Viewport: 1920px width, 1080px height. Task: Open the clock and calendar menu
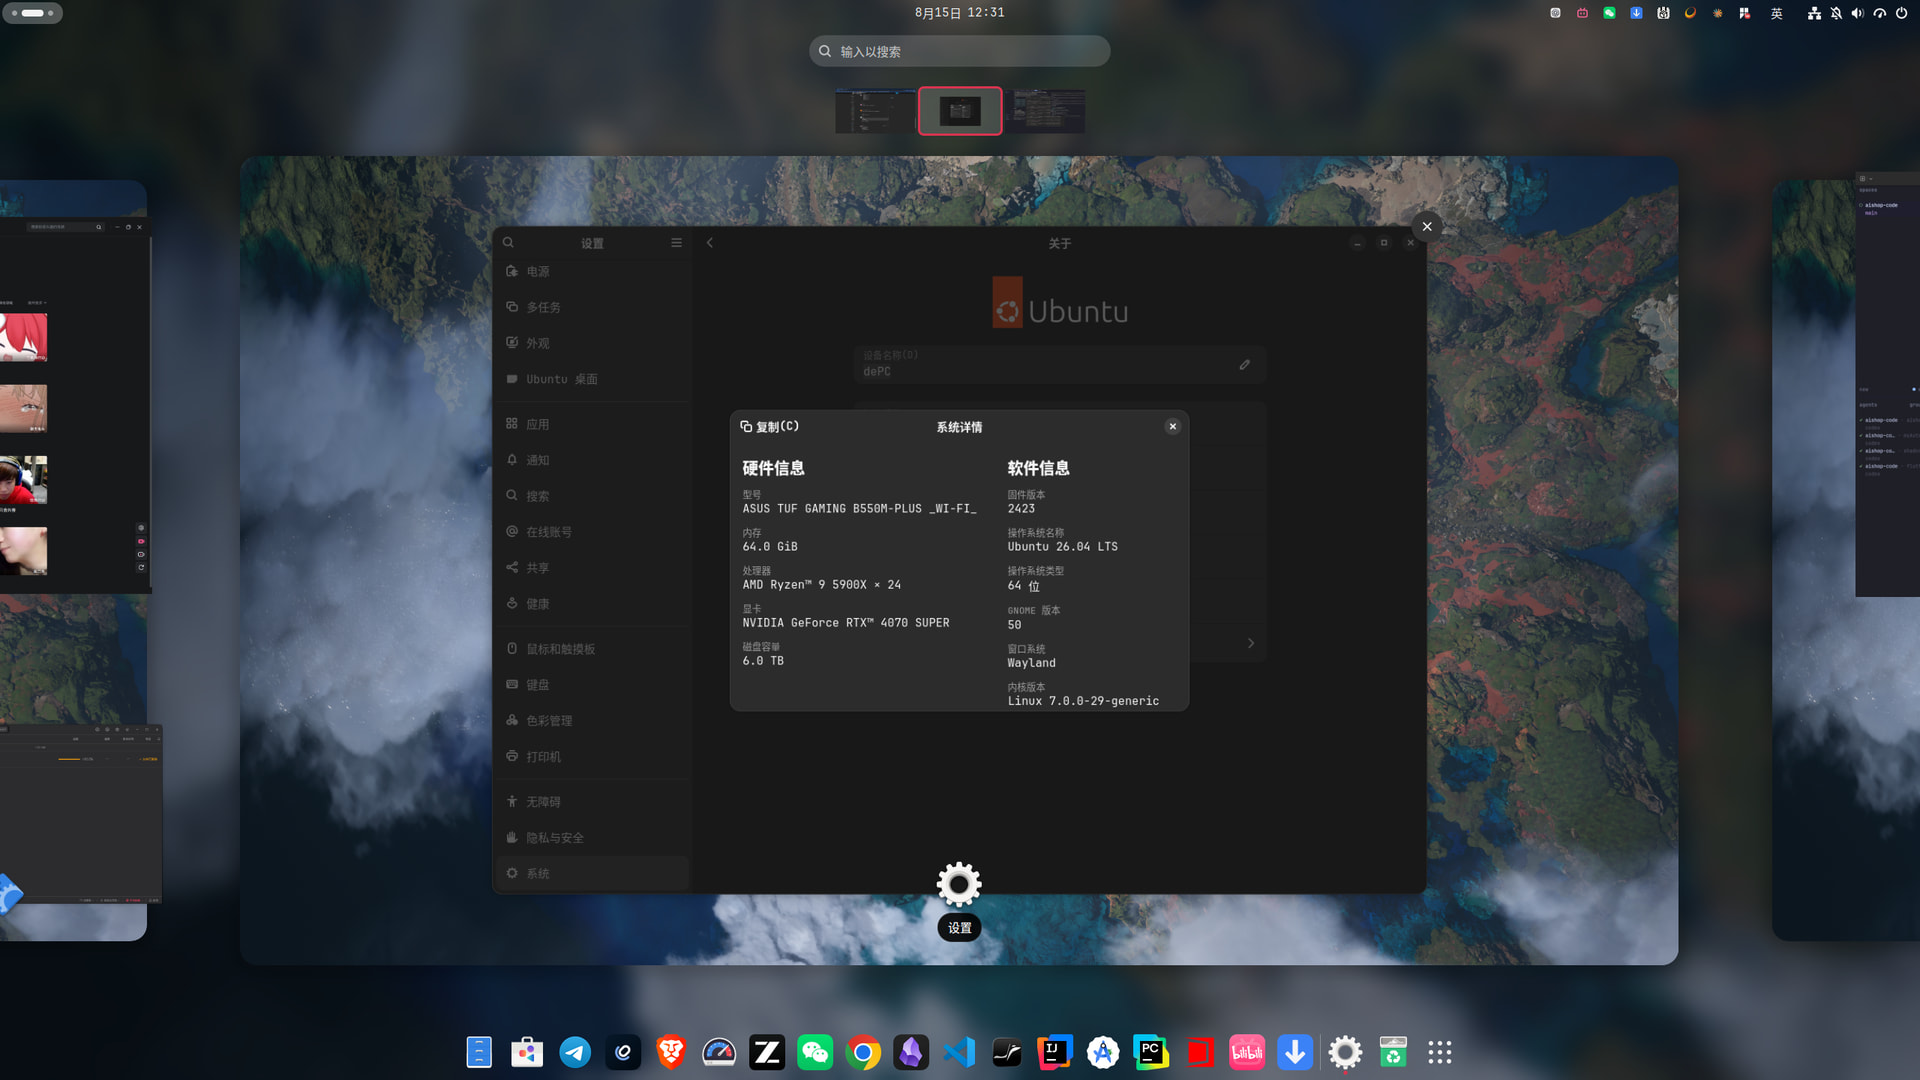959,13
